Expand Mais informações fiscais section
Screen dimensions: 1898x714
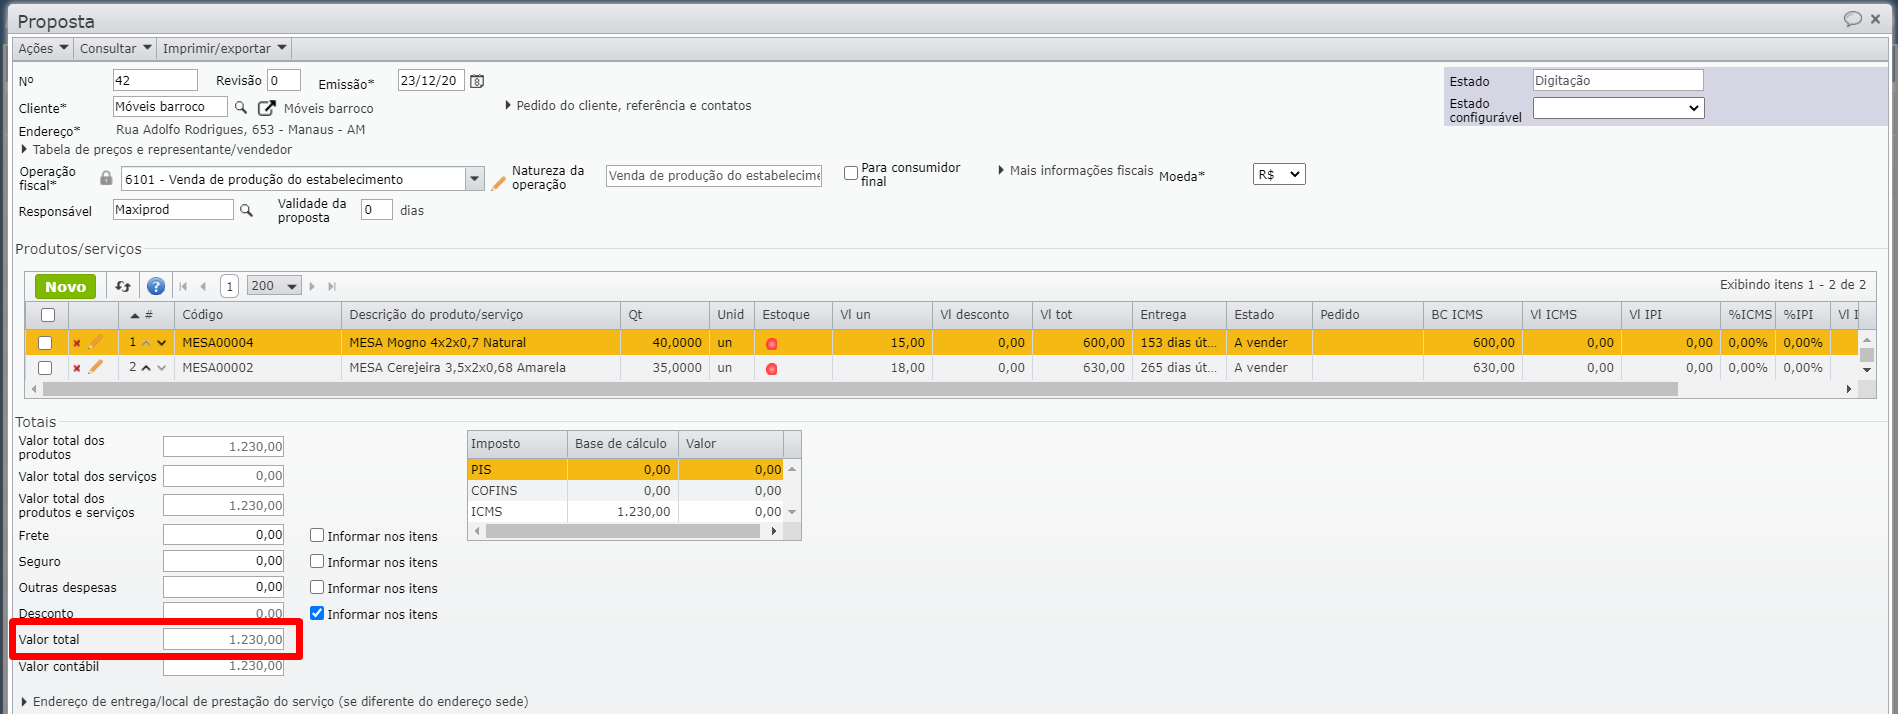pyautogui.click(x=1075, y=170)
